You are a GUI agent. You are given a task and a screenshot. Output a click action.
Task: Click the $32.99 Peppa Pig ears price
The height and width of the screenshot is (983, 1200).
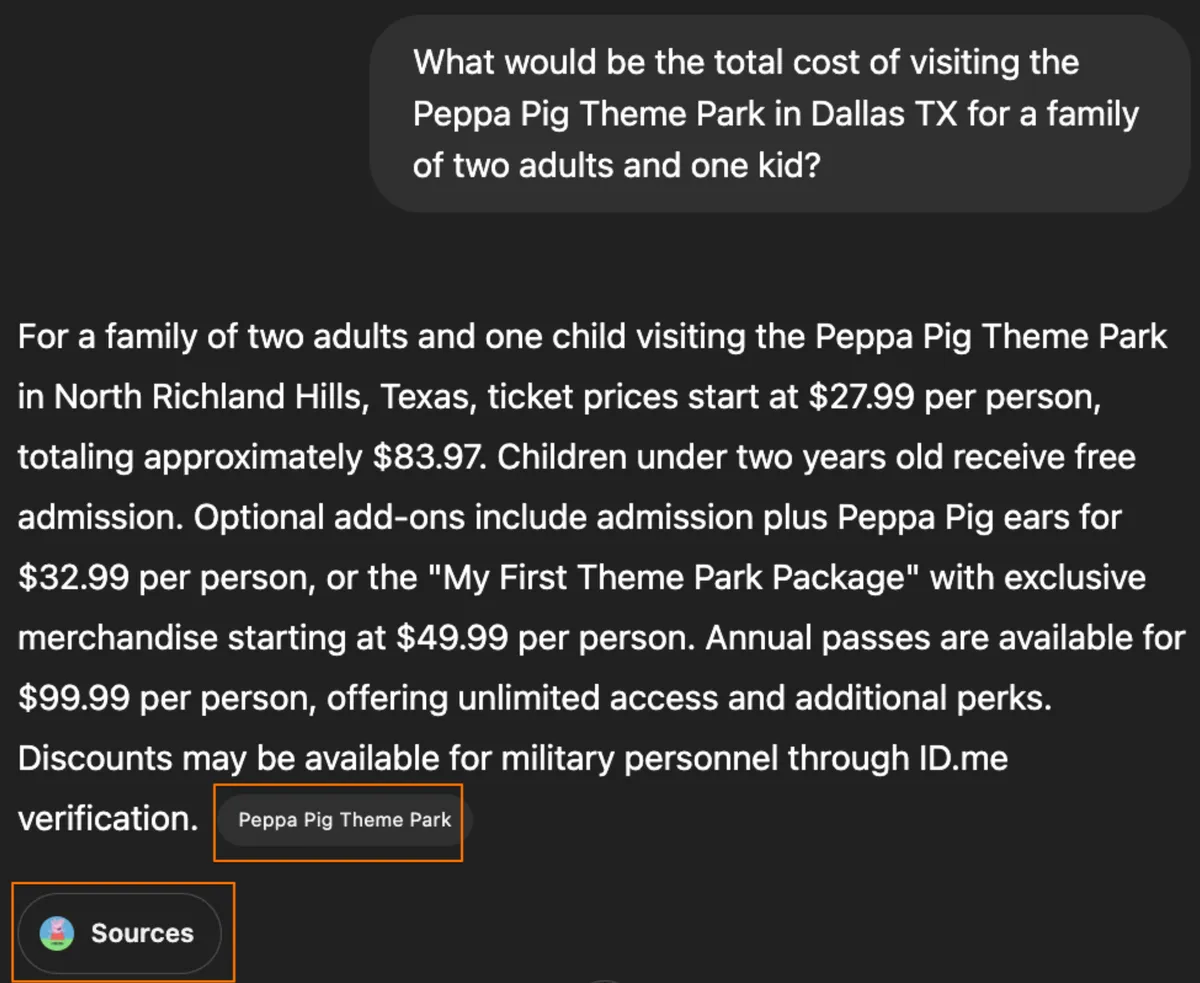[x=73, y=578]
